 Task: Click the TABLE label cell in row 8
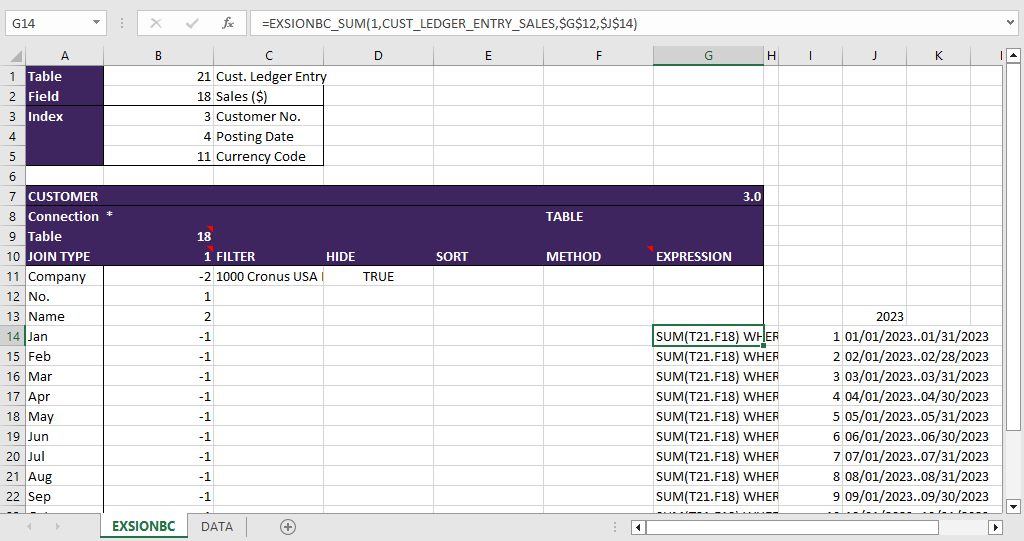(x=598, y=216)
